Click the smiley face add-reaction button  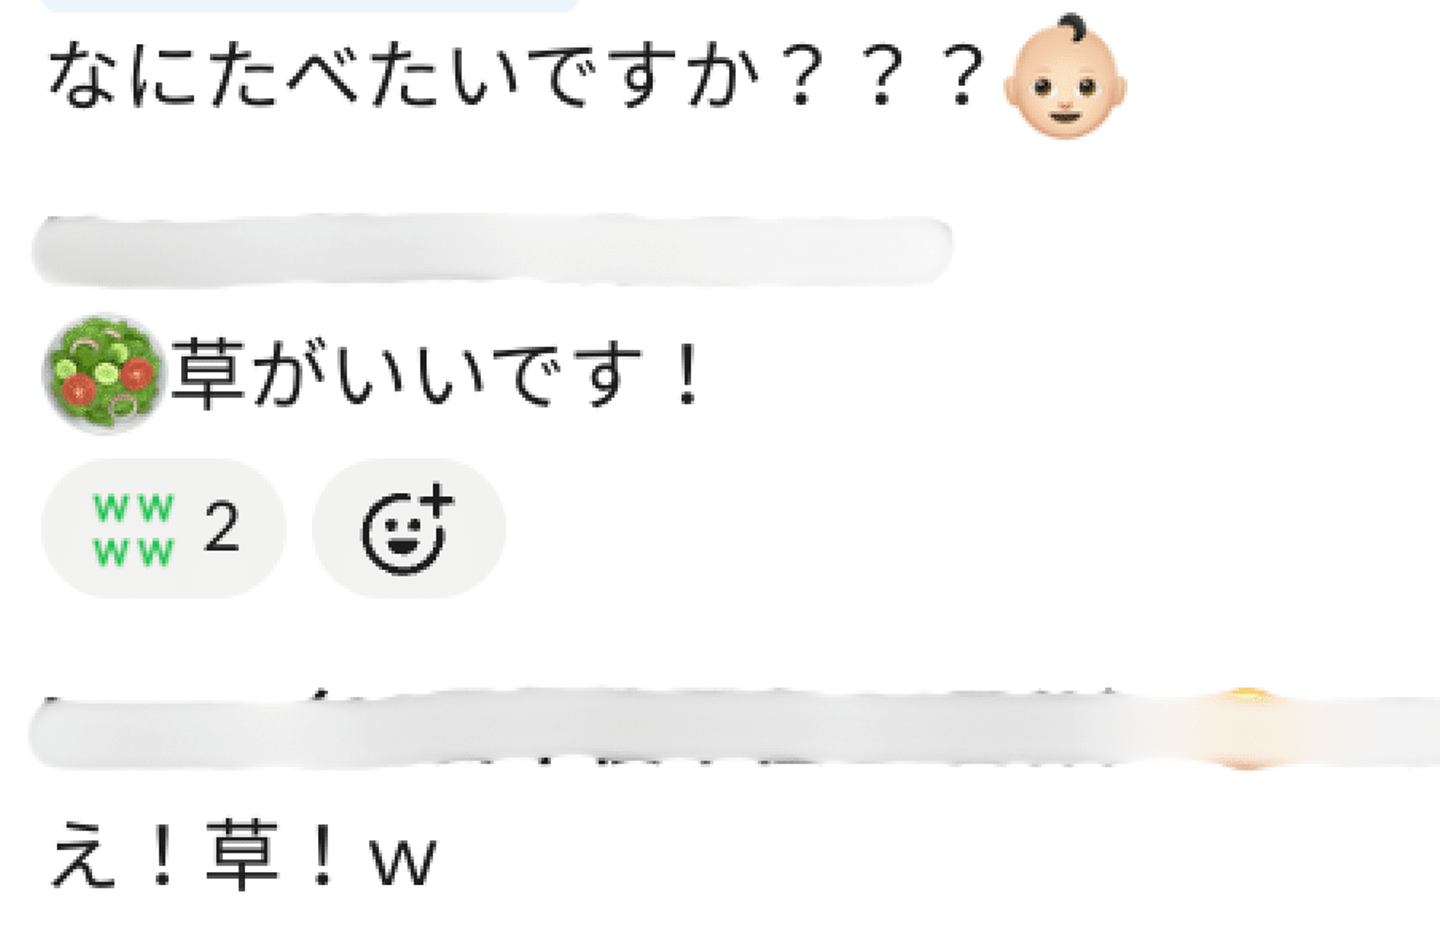click(x=408, y=529)
